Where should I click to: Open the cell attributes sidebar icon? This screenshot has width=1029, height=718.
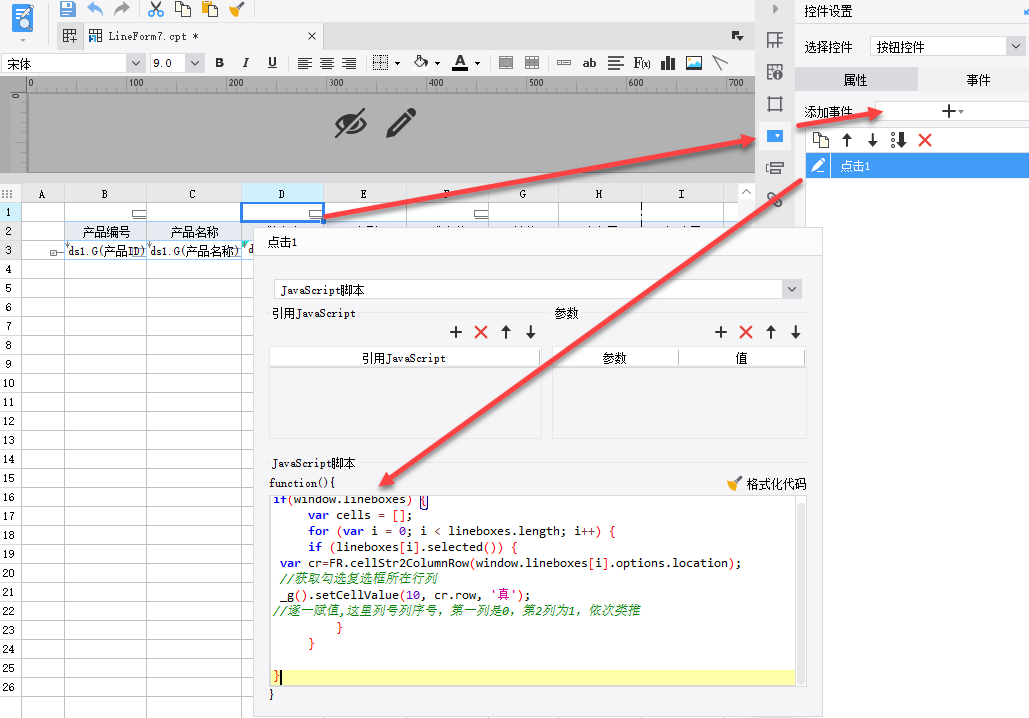(x=775, y=72)
